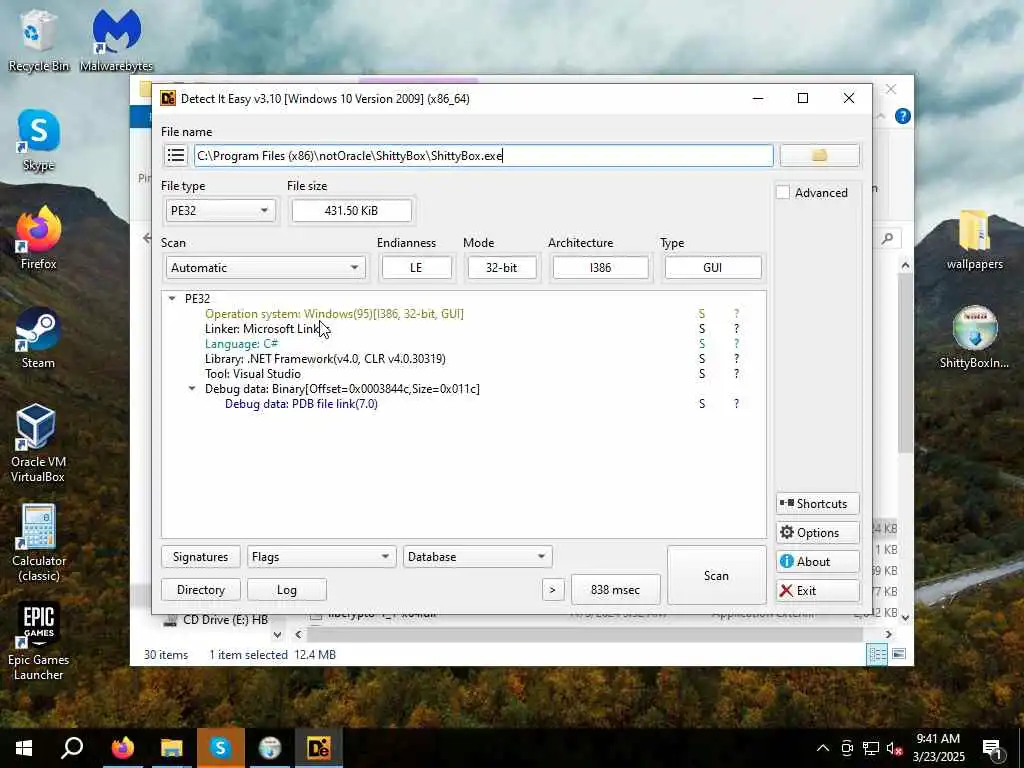The width and height of the screenshot is (1024, 768).
Task: Click the large Scan button
Action: click(x=716, y=575)
